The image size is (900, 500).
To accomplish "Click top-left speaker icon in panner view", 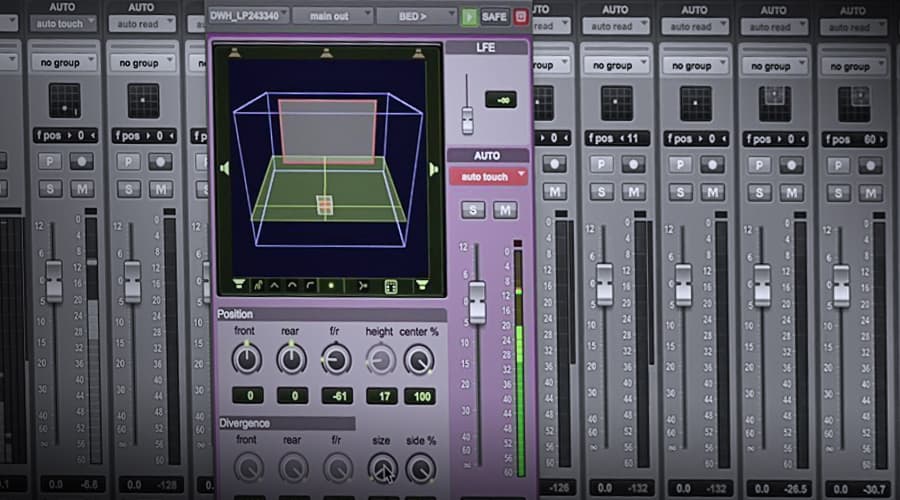I will coord(235,53).
